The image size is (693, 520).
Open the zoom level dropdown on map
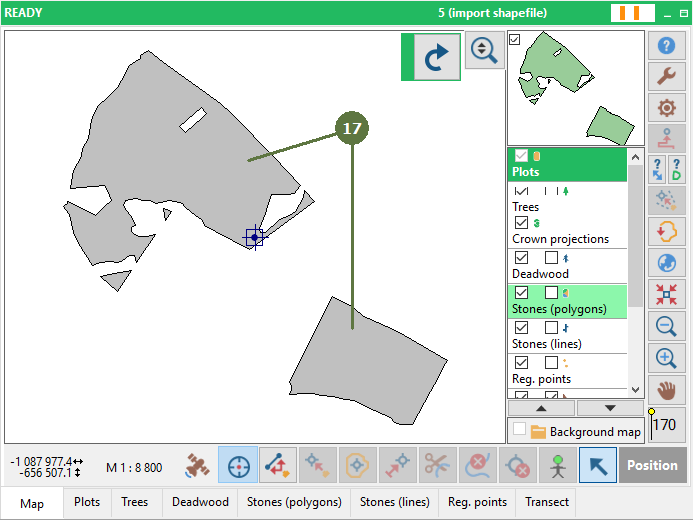coord(485,51)
